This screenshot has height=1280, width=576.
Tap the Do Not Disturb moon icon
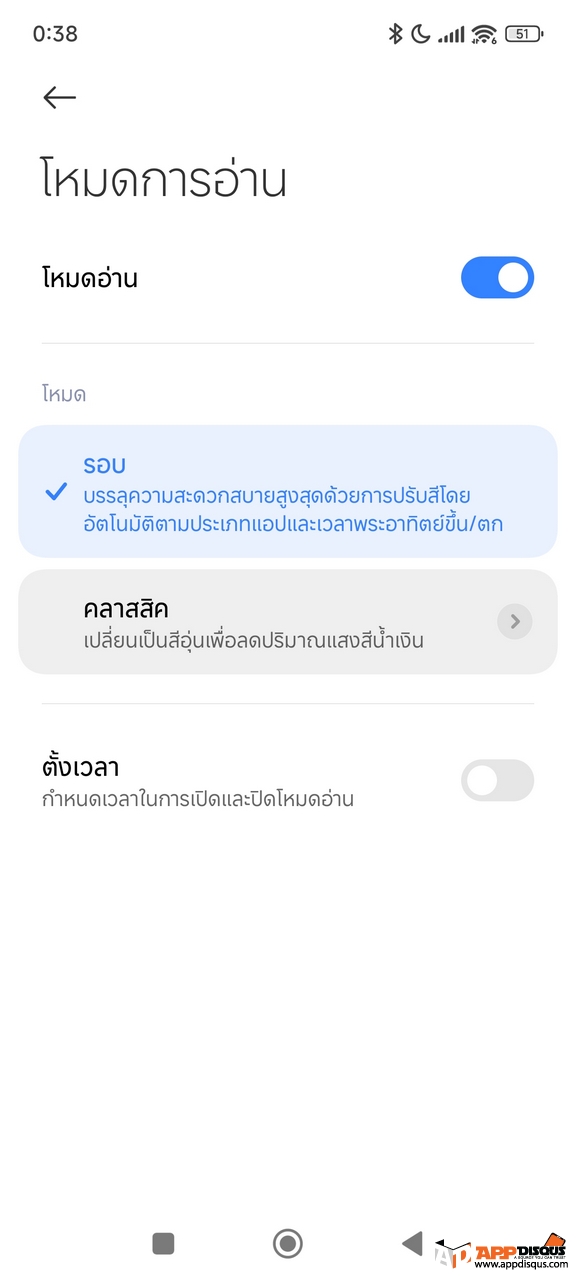421,34
